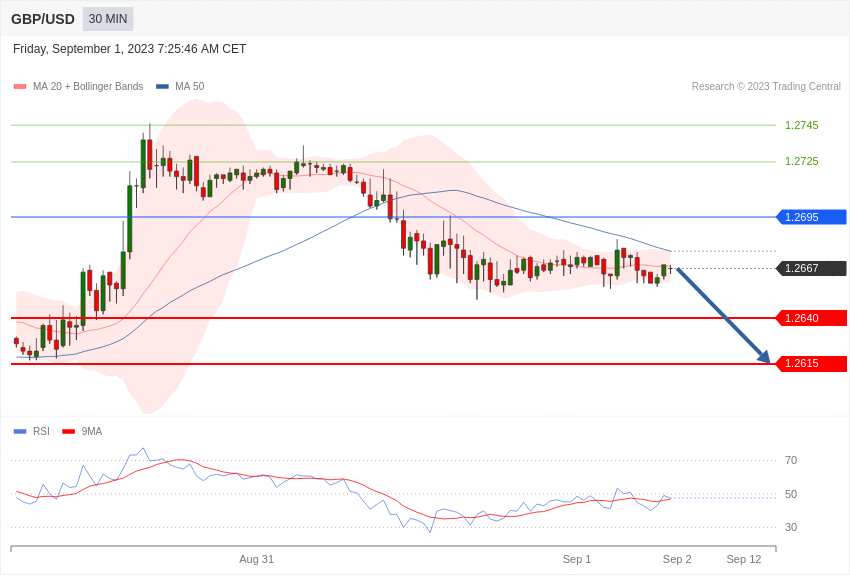Click the MA 50 legend label
The image size is (850, 576).
[x=190, y=87]
